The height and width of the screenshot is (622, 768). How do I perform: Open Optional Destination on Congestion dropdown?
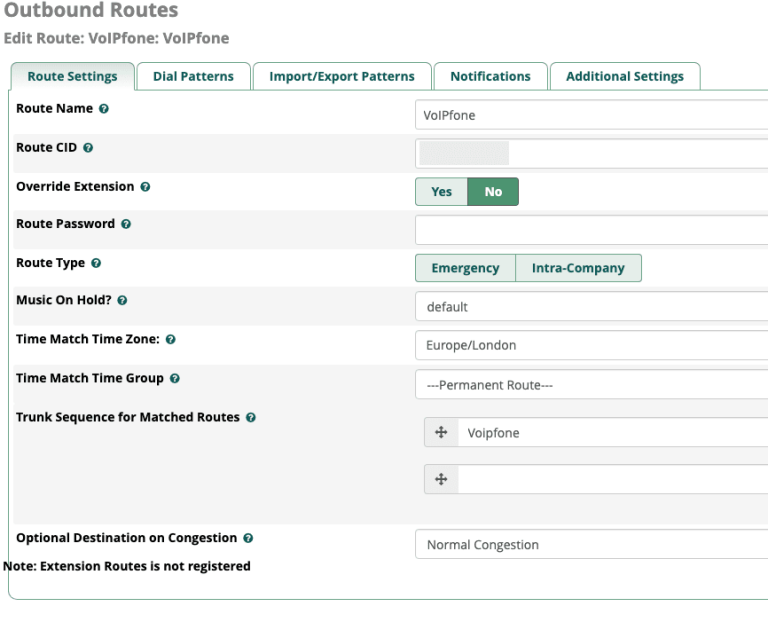592,545
